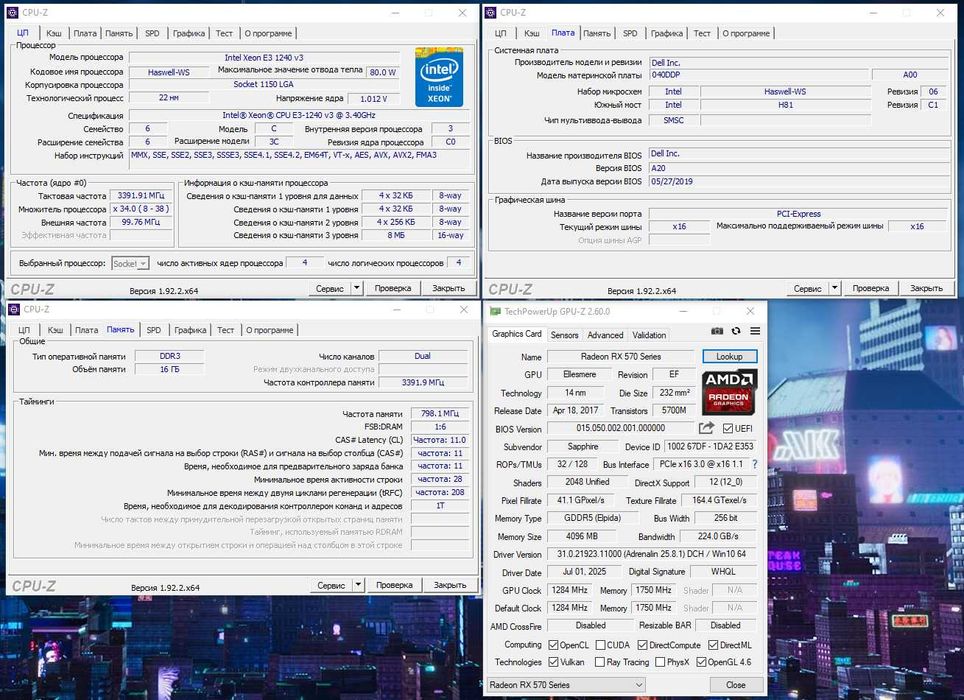The height and width of the screenshot is (700, 964).
Task: Click the Сервис button in the mainboard CPU-Z window
Action: [807, 288]
